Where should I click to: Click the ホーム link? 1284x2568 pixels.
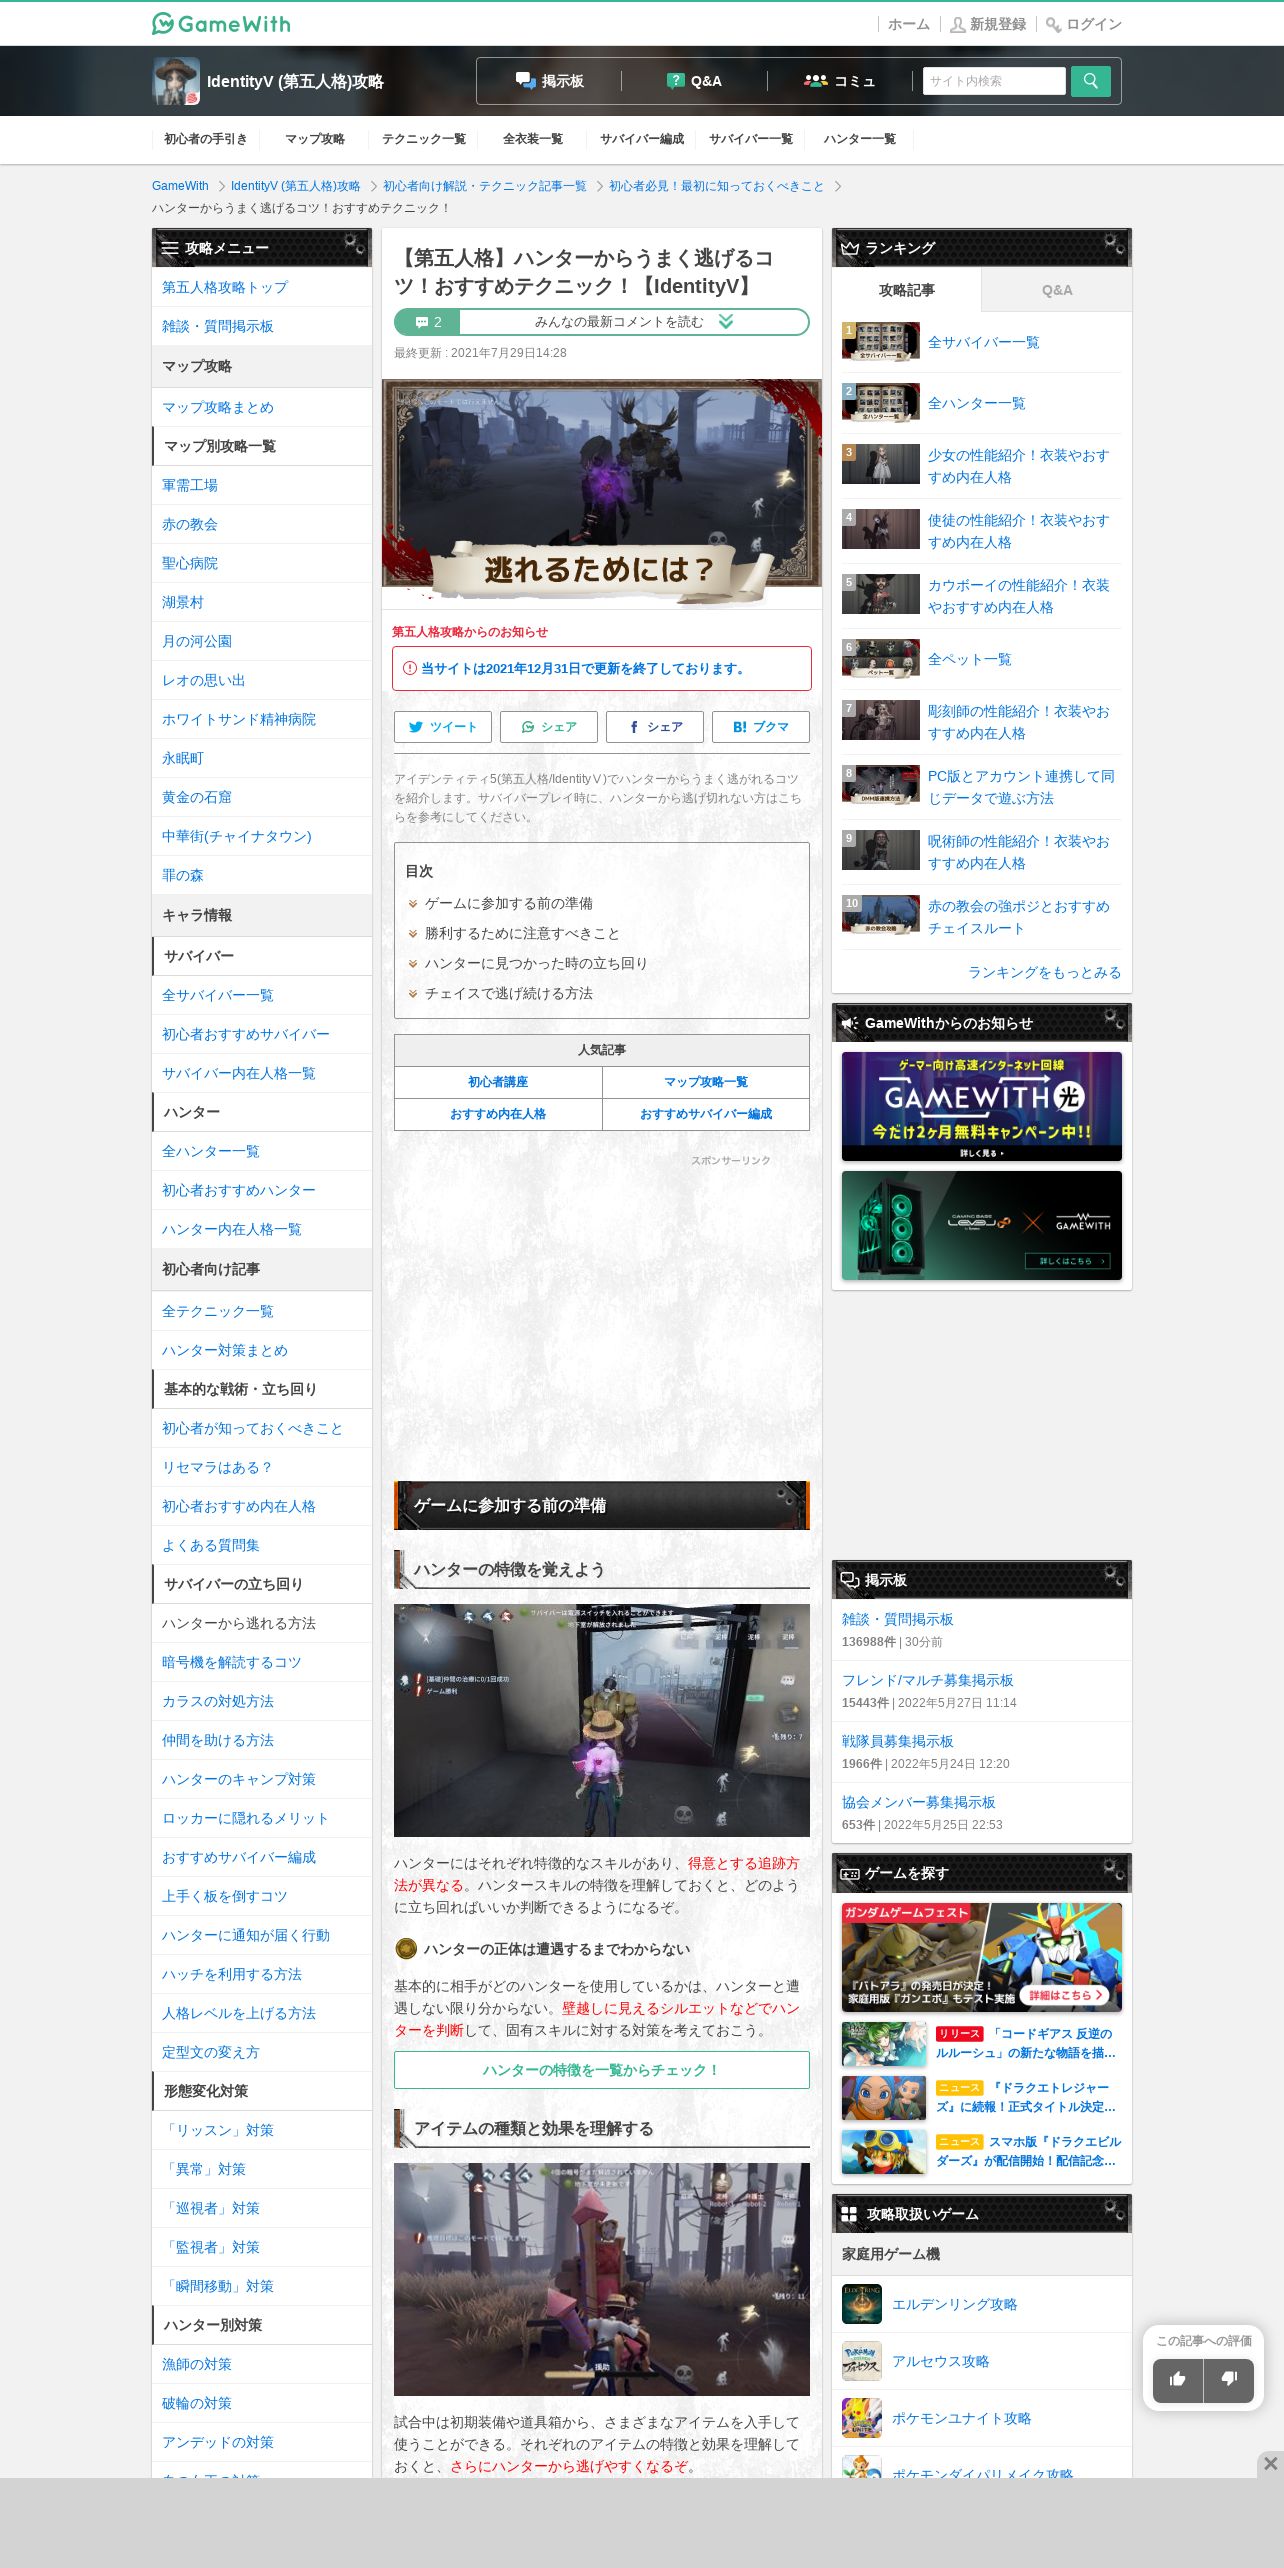[x=909, y=24]
